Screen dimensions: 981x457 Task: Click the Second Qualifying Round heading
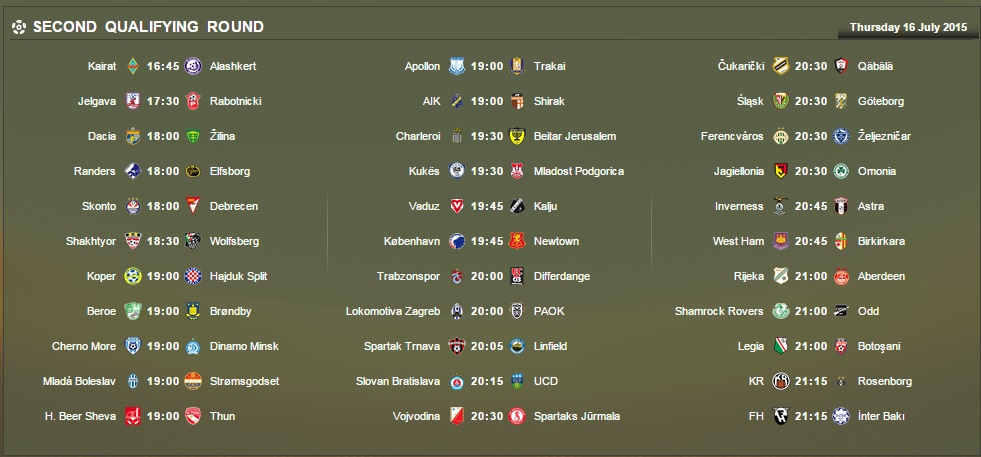pos(148,27)
